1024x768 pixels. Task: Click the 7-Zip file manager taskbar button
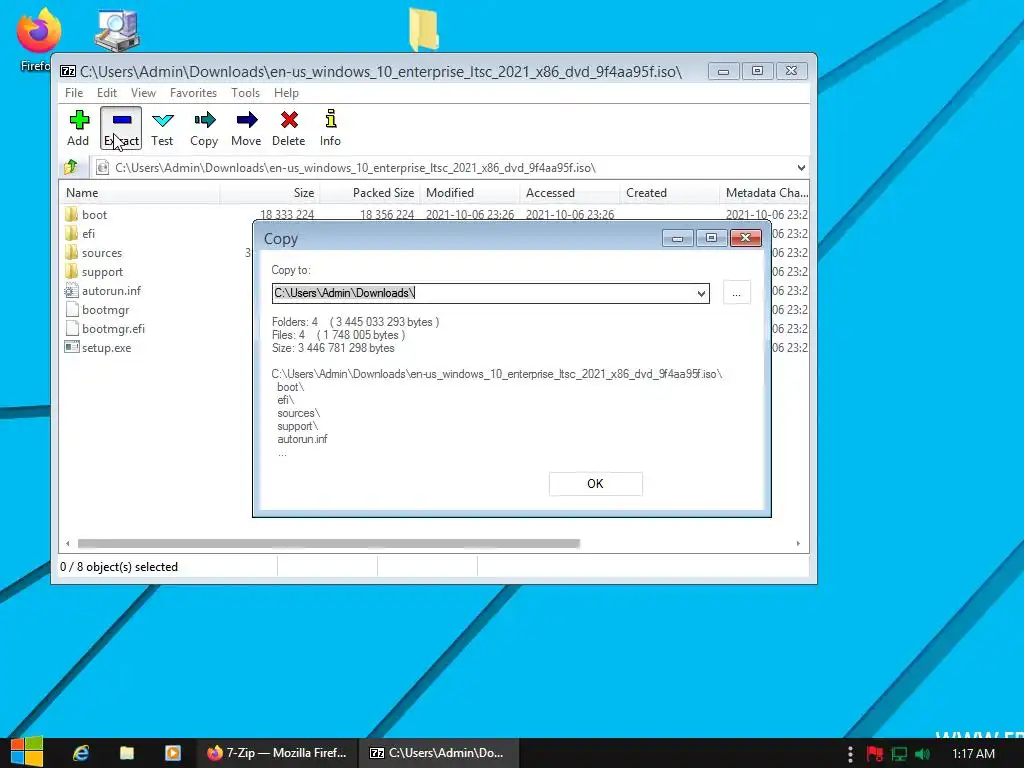[x=441, y=753]
